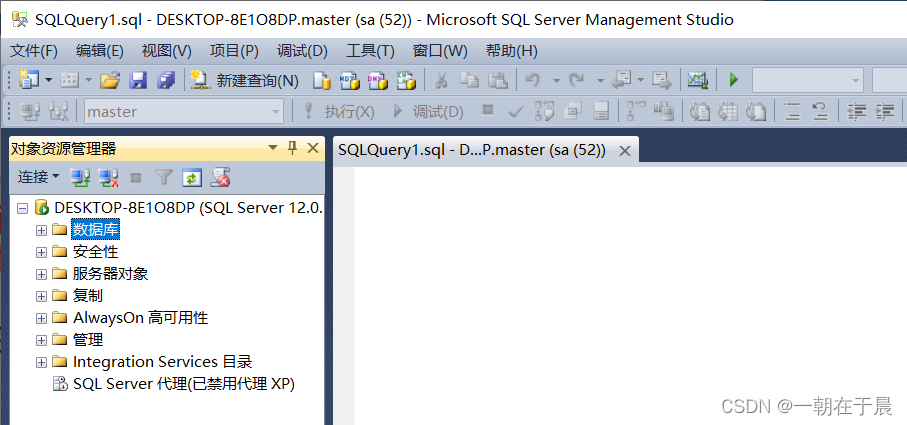Click the Parse checkmark icon
Screen dimensions: 907x425
click(x=516, y=111)
